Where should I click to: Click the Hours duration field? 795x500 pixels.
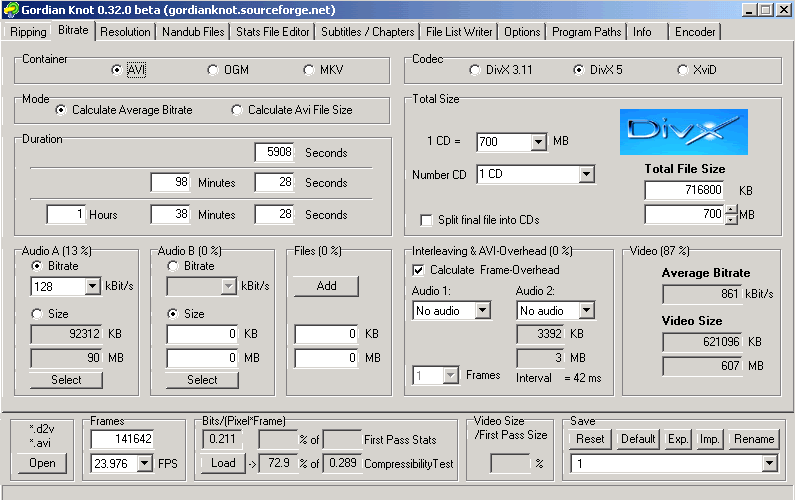coord(66,215)
